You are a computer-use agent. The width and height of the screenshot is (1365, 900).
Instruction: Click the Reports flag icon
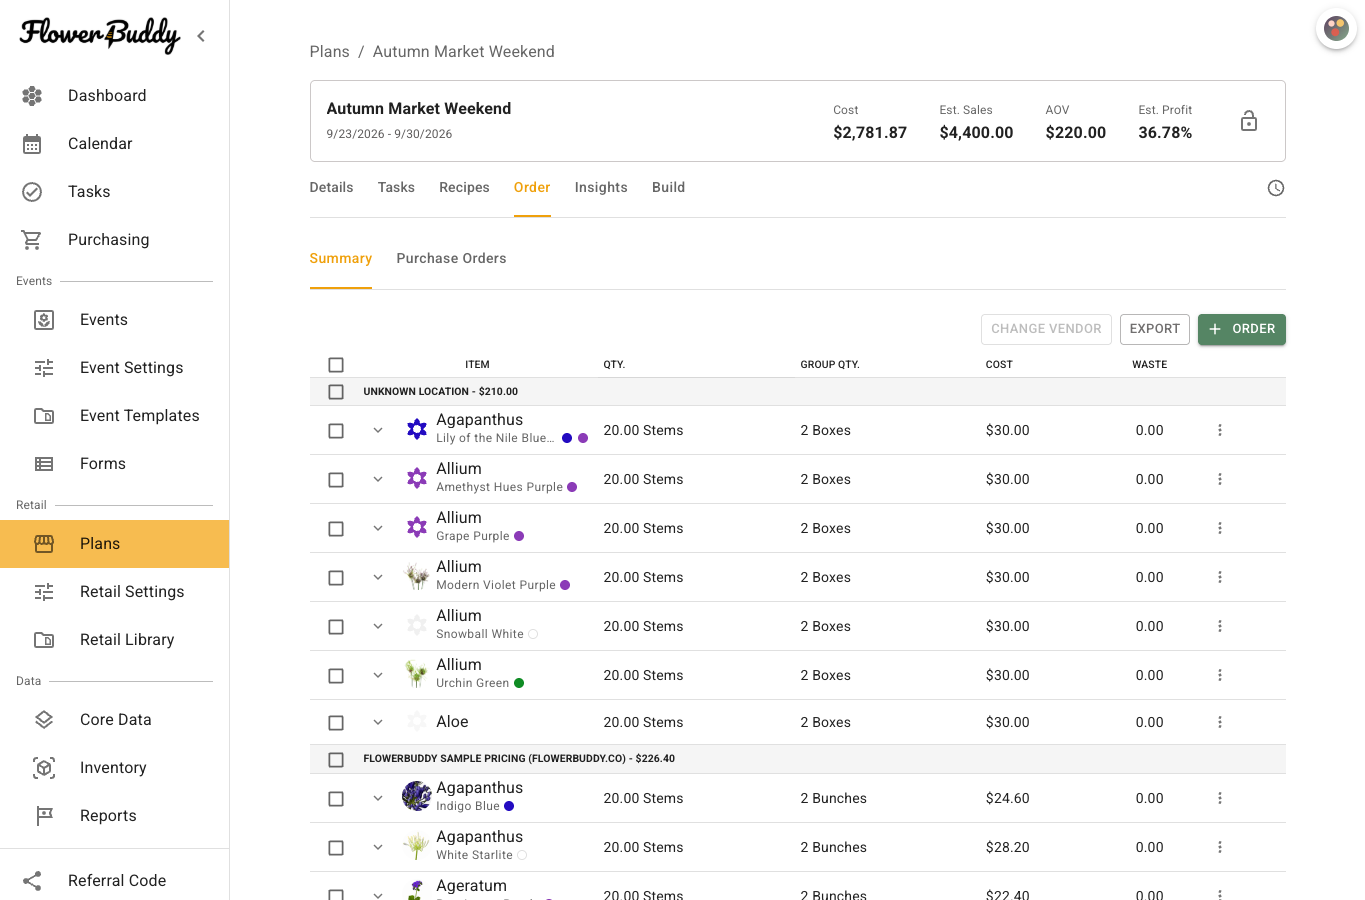(44, 816)
